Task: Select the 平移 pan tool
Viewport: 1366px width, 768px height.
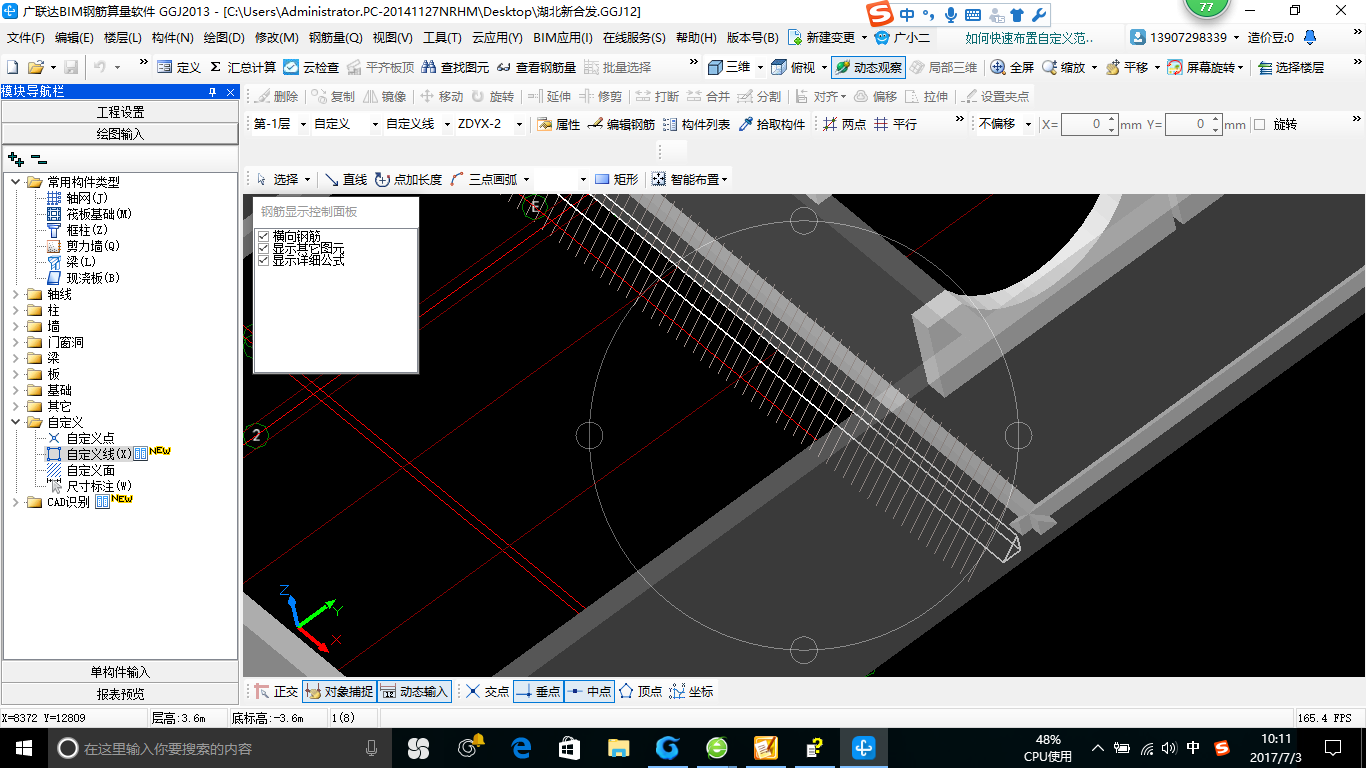Action: click(x=1126, y=67)
